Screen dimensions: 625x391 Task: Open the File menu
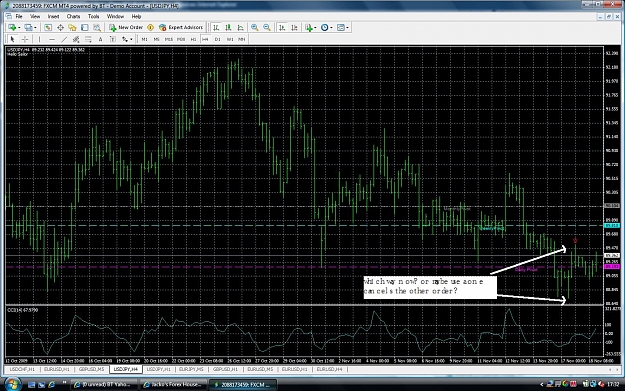[x=19, y=16]
